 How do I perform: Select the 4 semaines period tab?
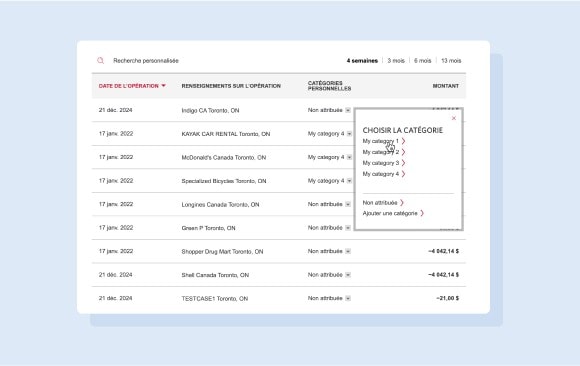click(x=362, y=60)
